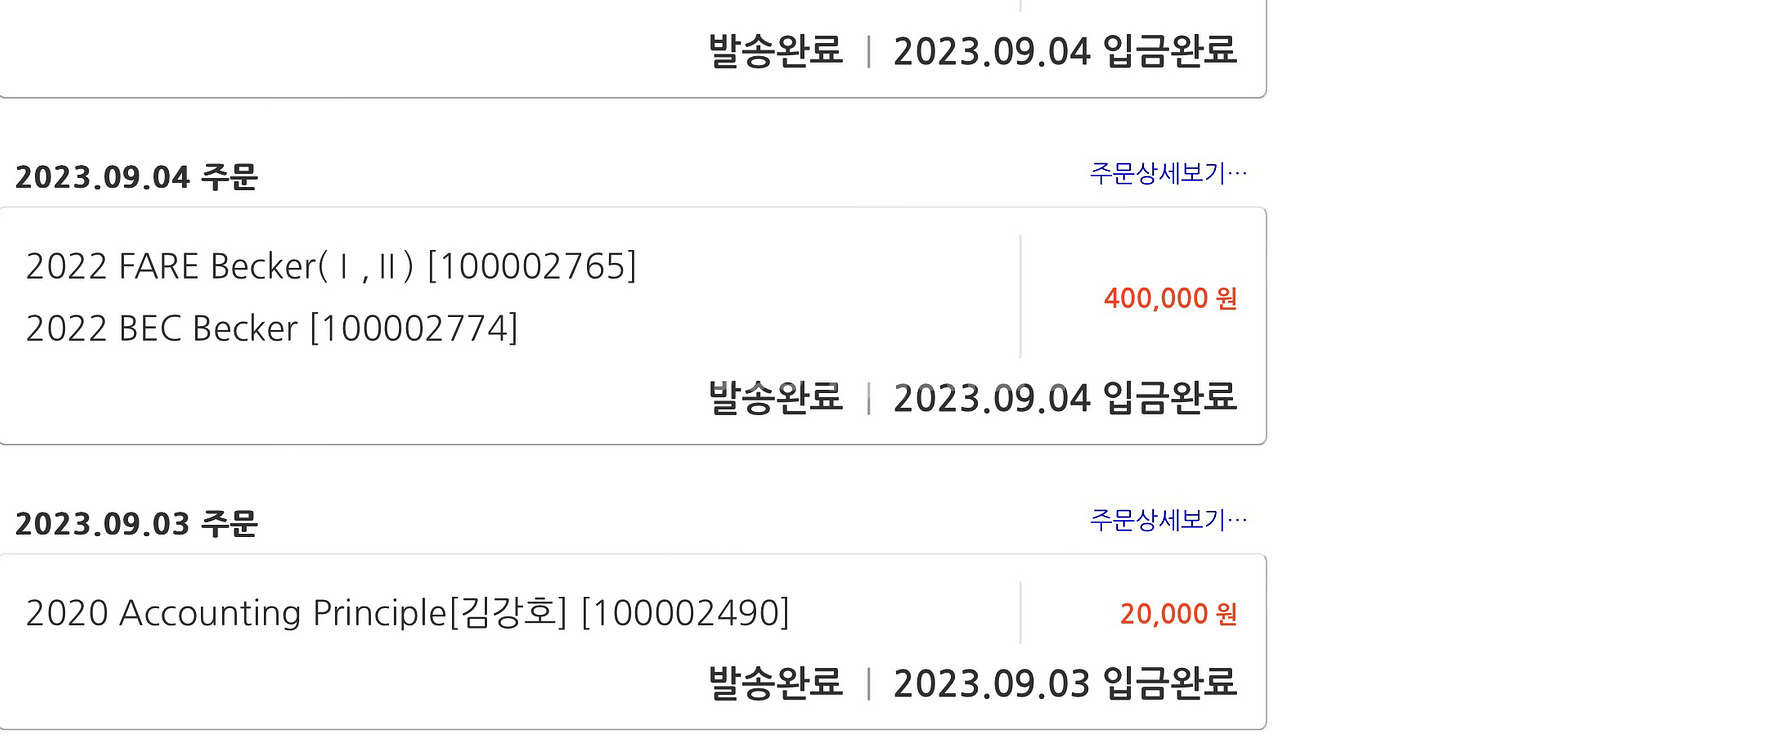Image resolution: width=1776 pixels, height=750 pixels.
Task: Open 주문상세보기 for the 2023.09.04 order
Action: [x=1168, y=173]
